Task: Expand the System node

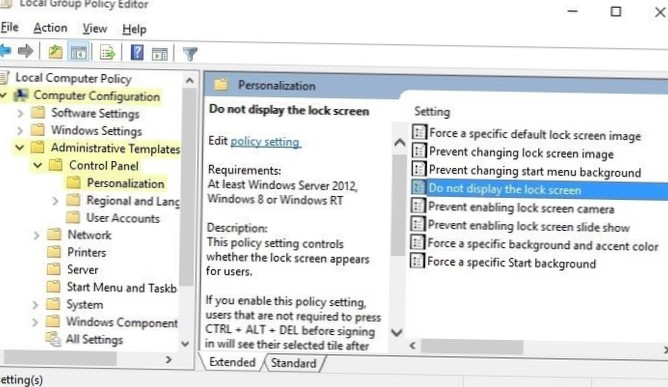Action: tap(35, 305)
